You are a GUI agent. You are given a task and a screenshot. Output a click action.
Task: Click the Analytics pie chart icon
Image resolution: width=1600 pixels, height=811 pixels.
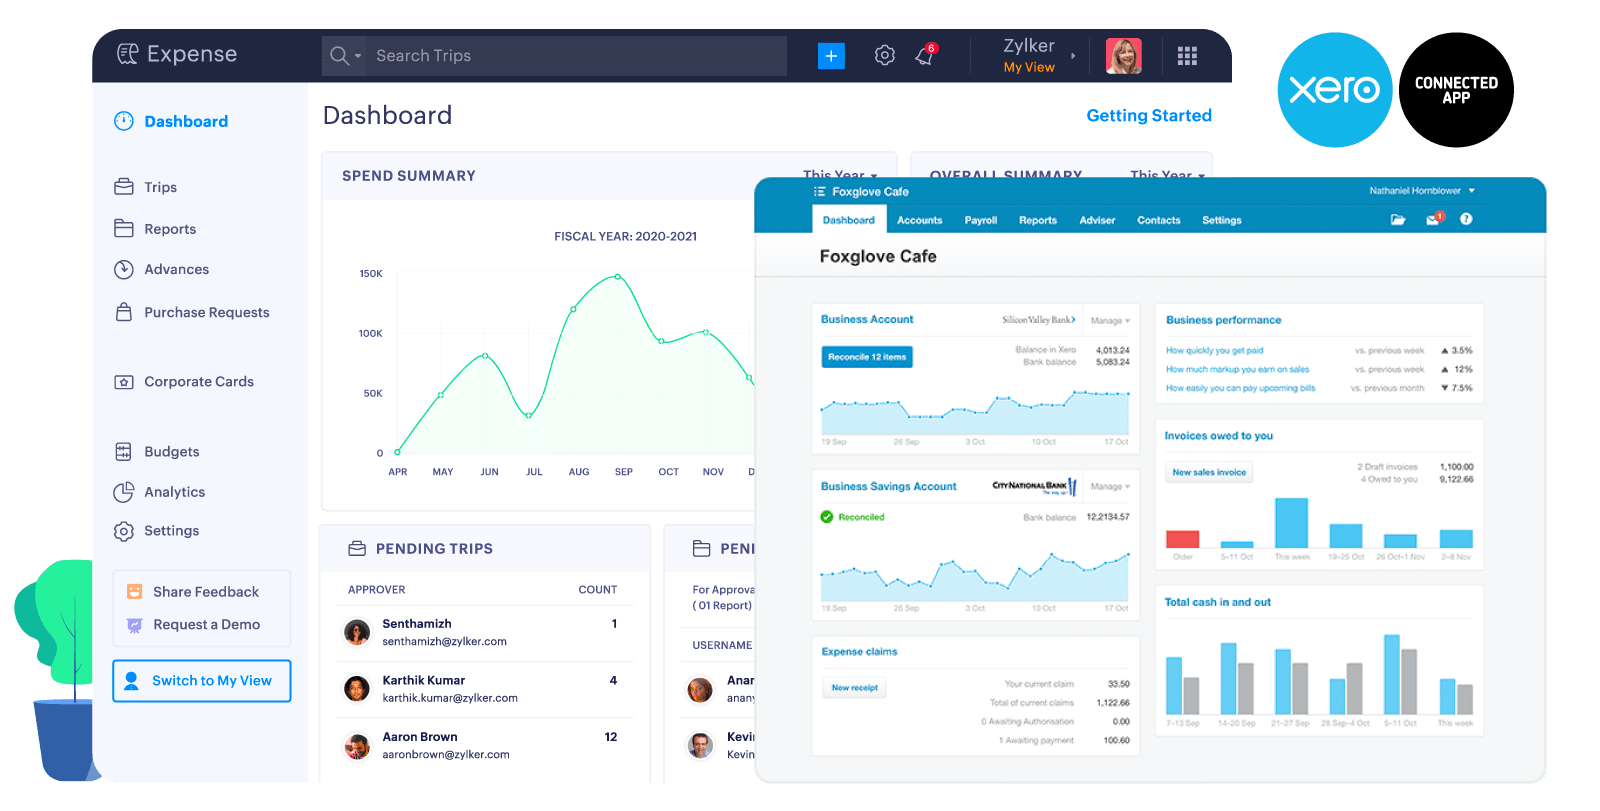pyautogui.click(x=124, y=492)
